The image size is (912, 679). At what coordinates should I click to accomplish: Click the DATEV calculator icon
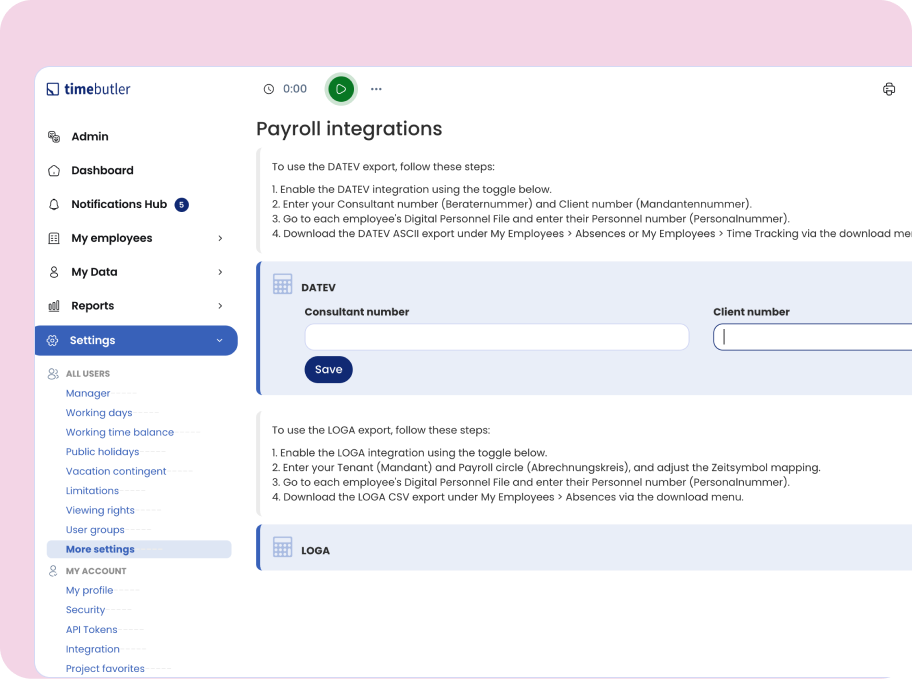click(x=283, y=284)
